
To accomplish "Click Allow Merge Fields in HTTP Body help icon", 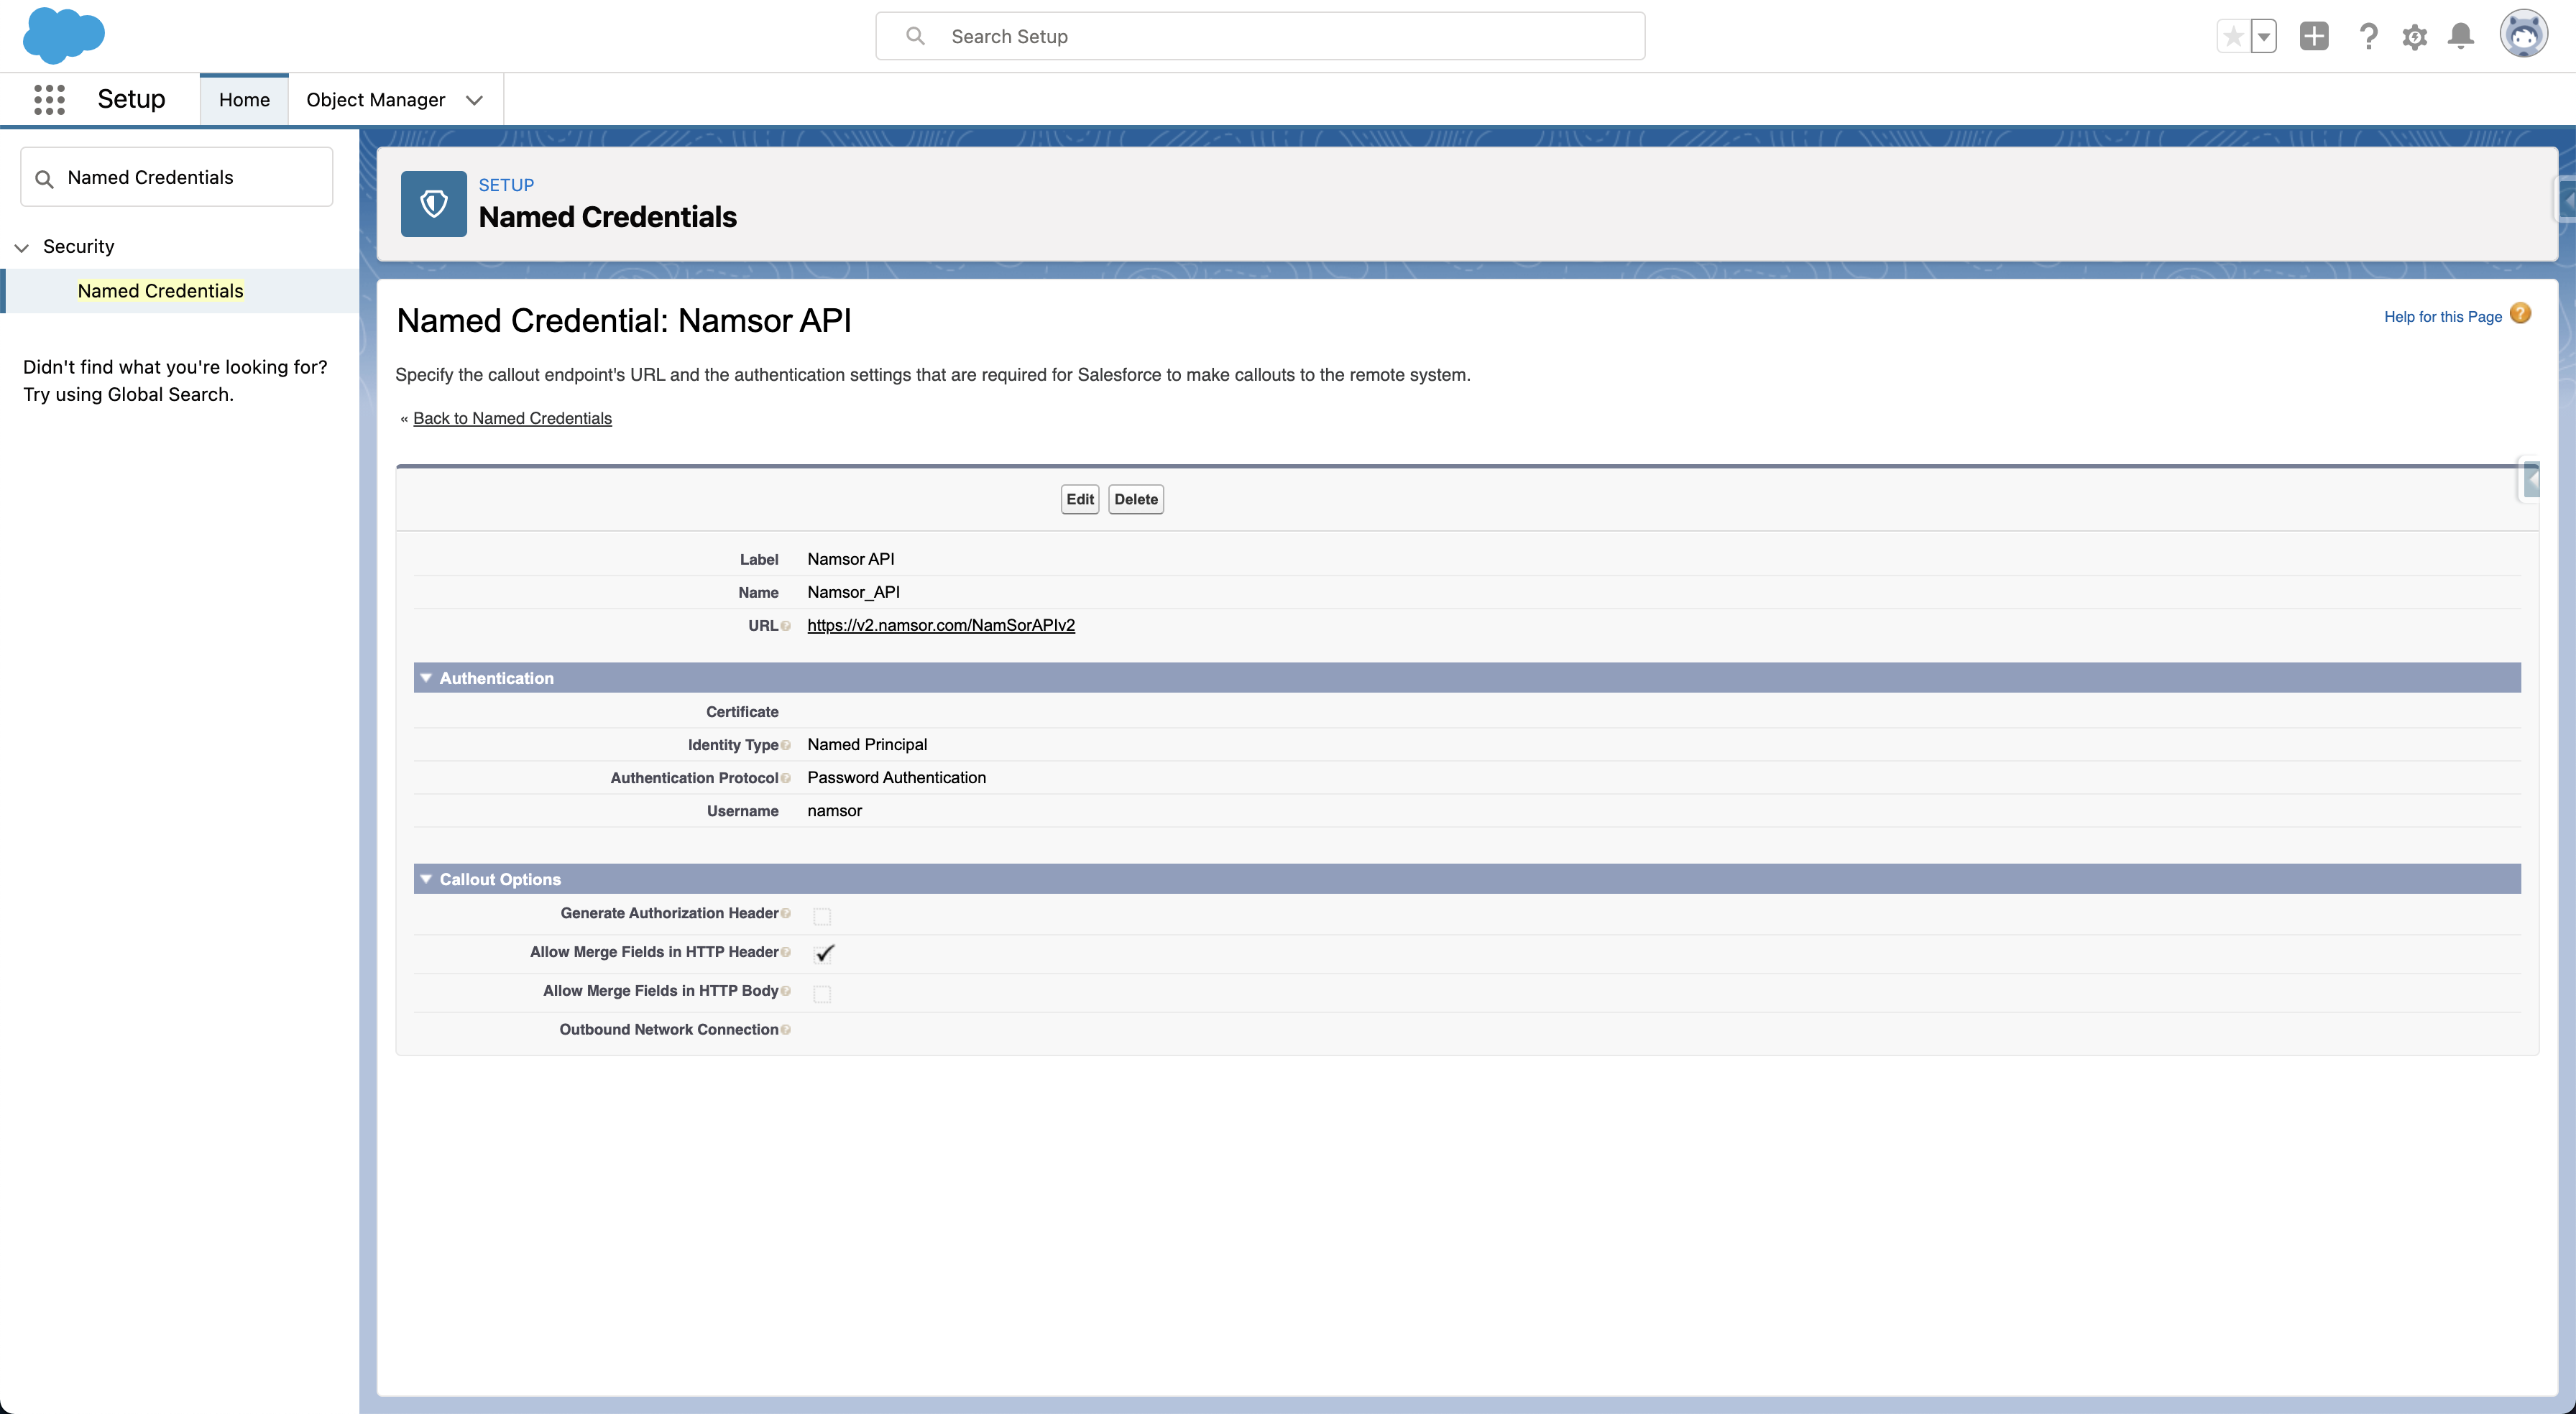I will coord(785,991).
